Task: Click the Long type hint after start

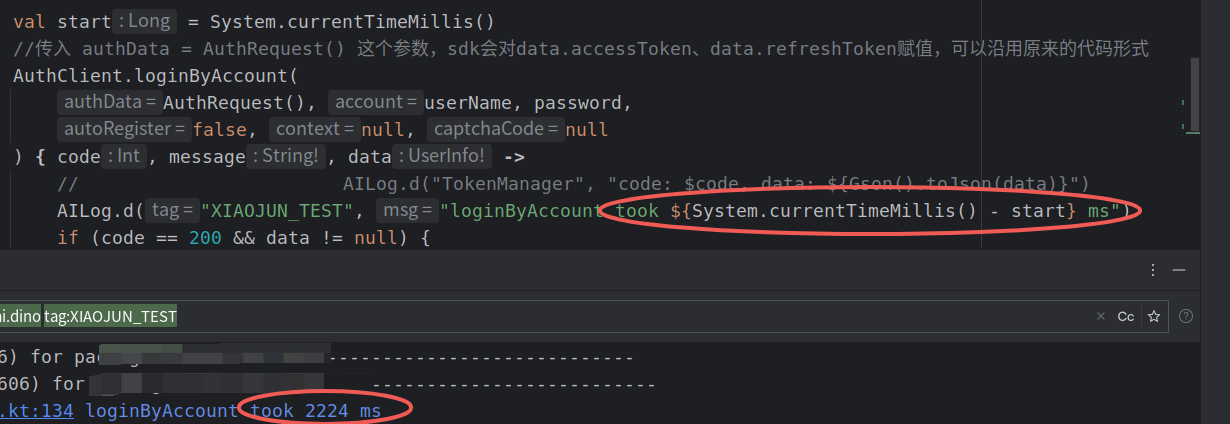Action: click(x=146, y=21)
